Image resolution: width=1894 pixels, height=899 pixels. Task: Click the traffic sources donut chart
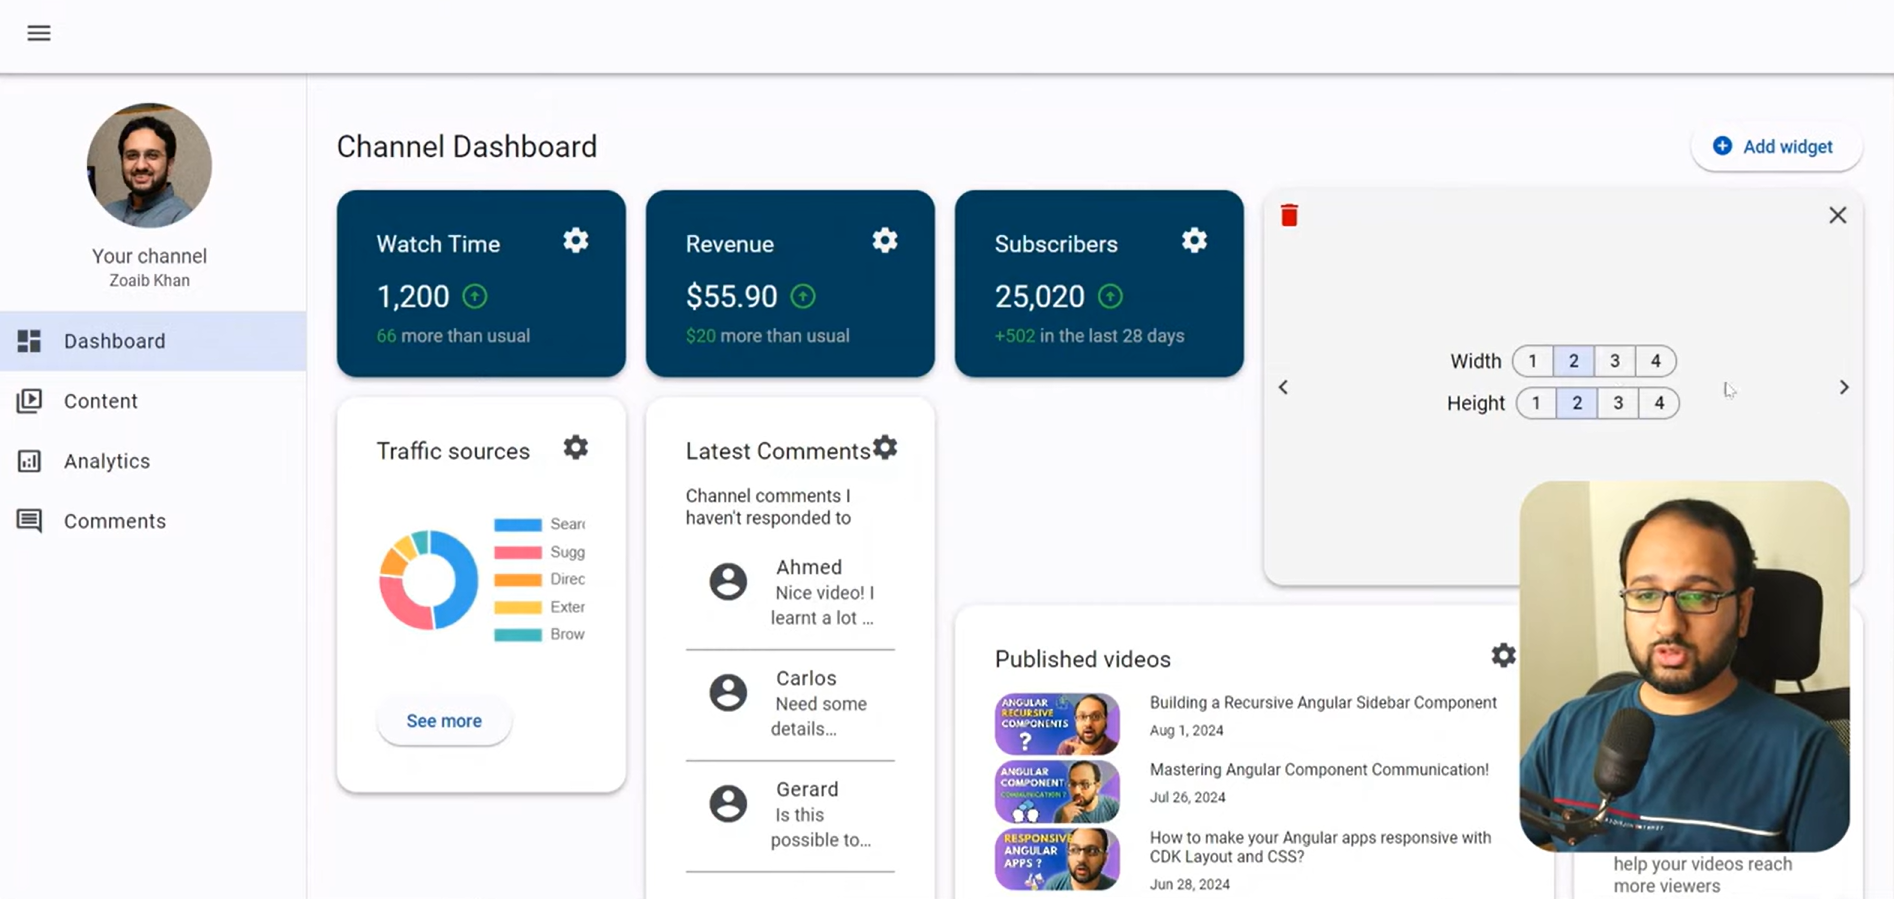[x=429, y=580]
